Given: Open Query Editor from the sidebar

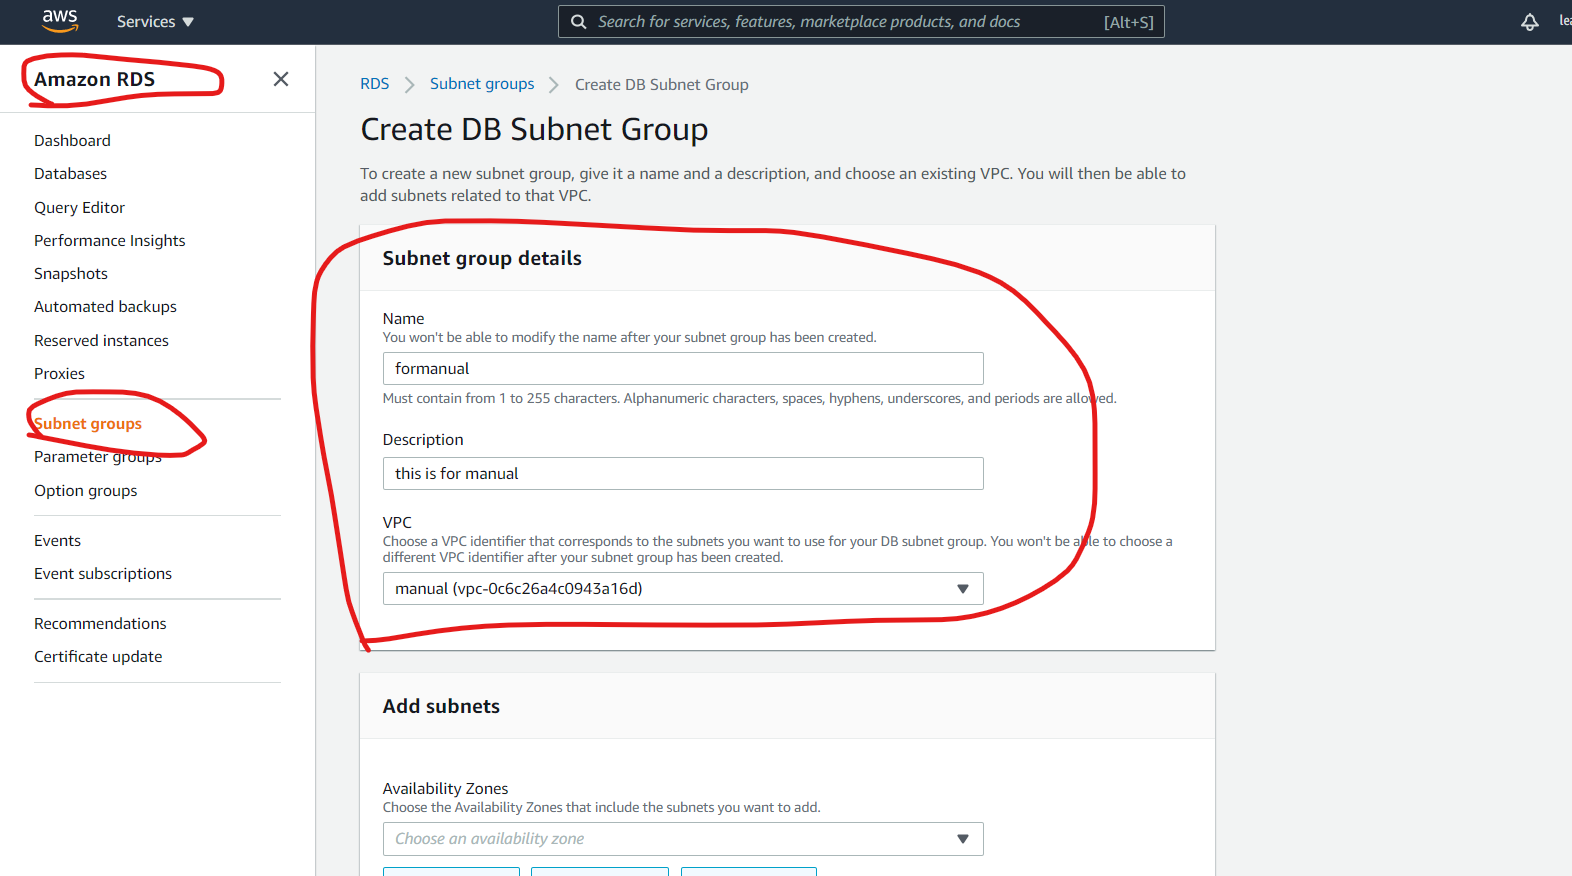Looking at the screenshot, I should pos(79,208).
